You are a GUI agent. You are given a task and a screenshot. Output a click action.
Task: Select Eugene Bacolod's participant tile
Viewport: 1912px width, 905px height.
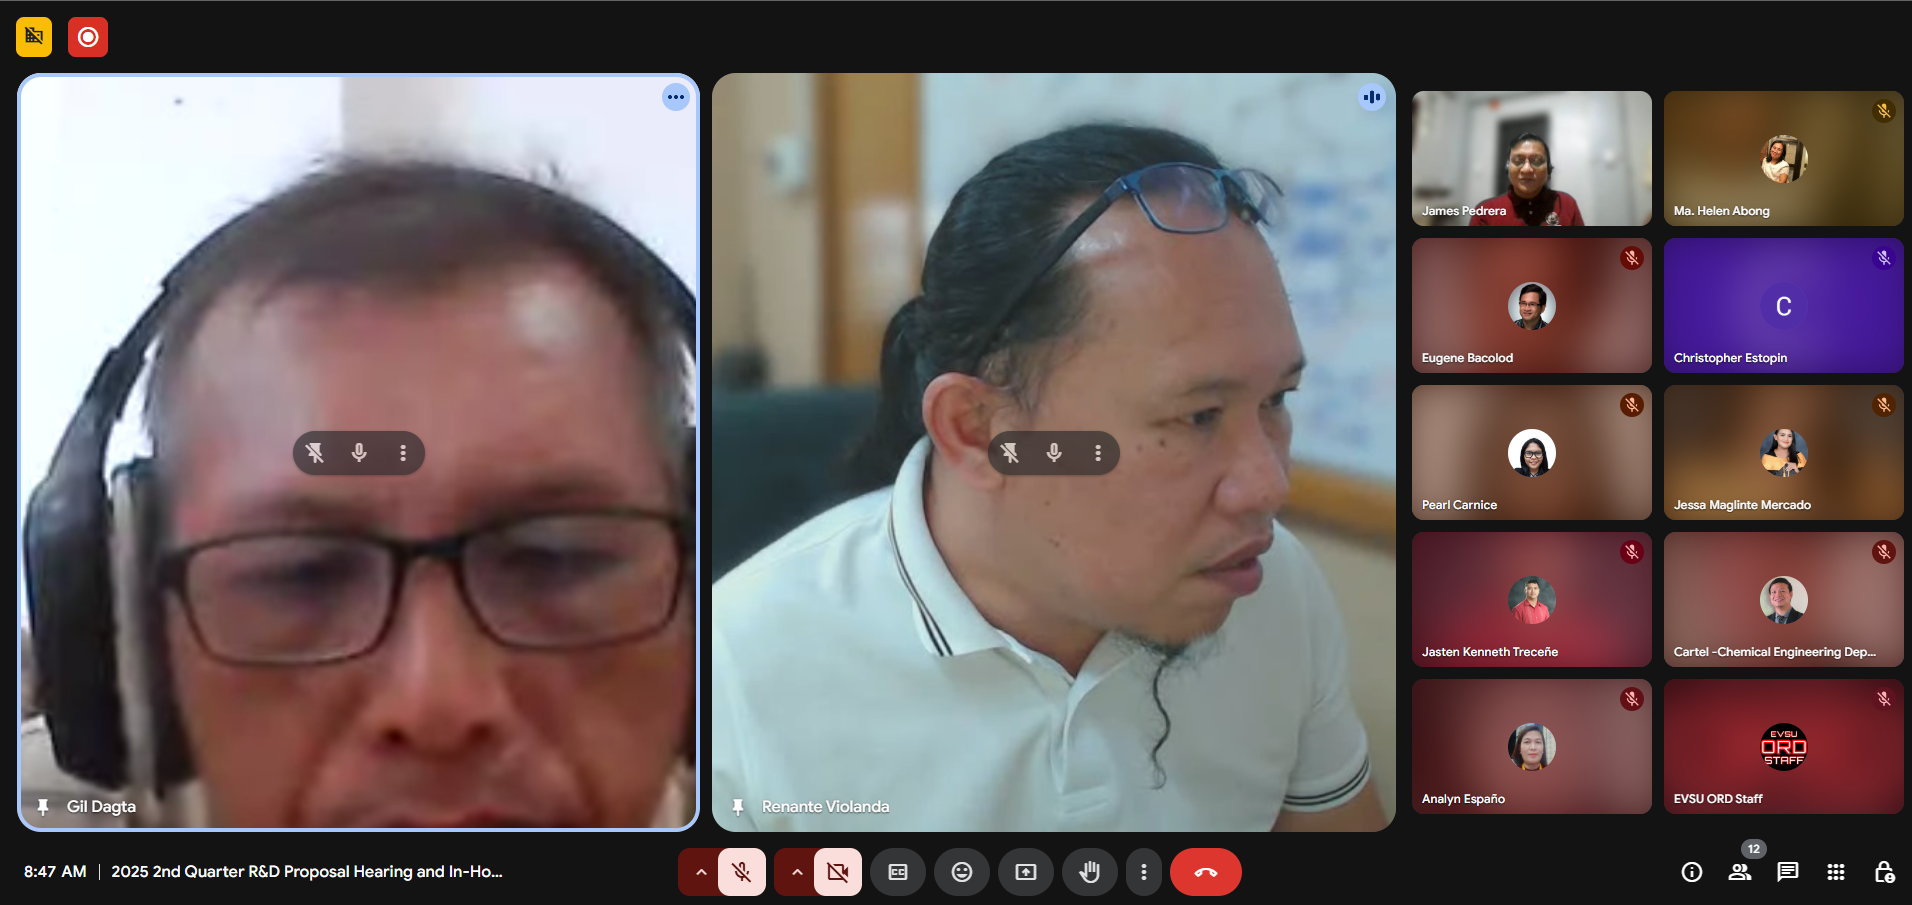[x=1532, y=305]
